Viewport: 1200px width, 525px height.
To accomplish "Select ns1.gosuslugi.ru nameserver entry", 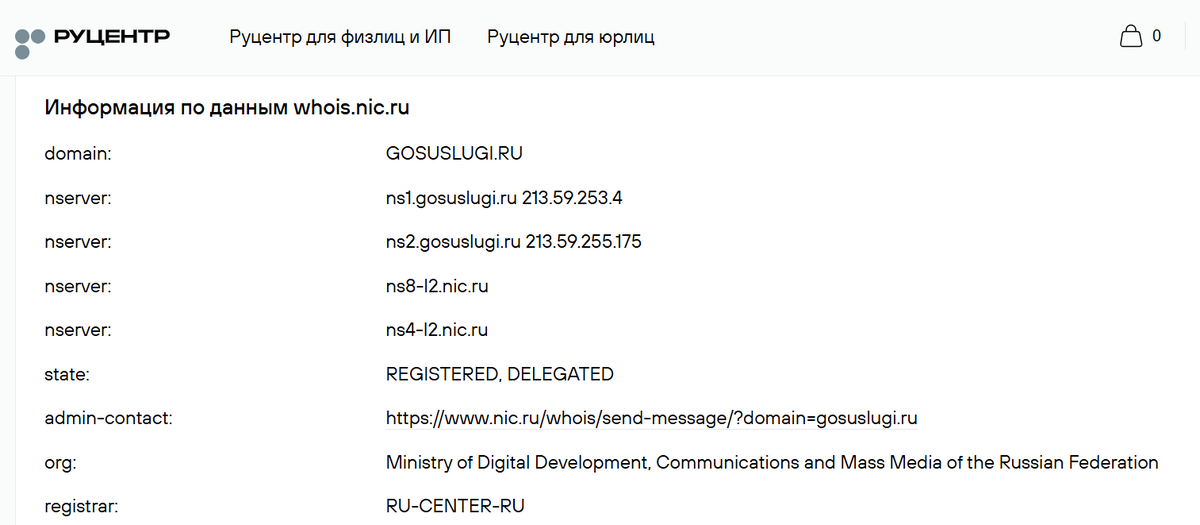I will pyautogui.click(x=505, y=198).
